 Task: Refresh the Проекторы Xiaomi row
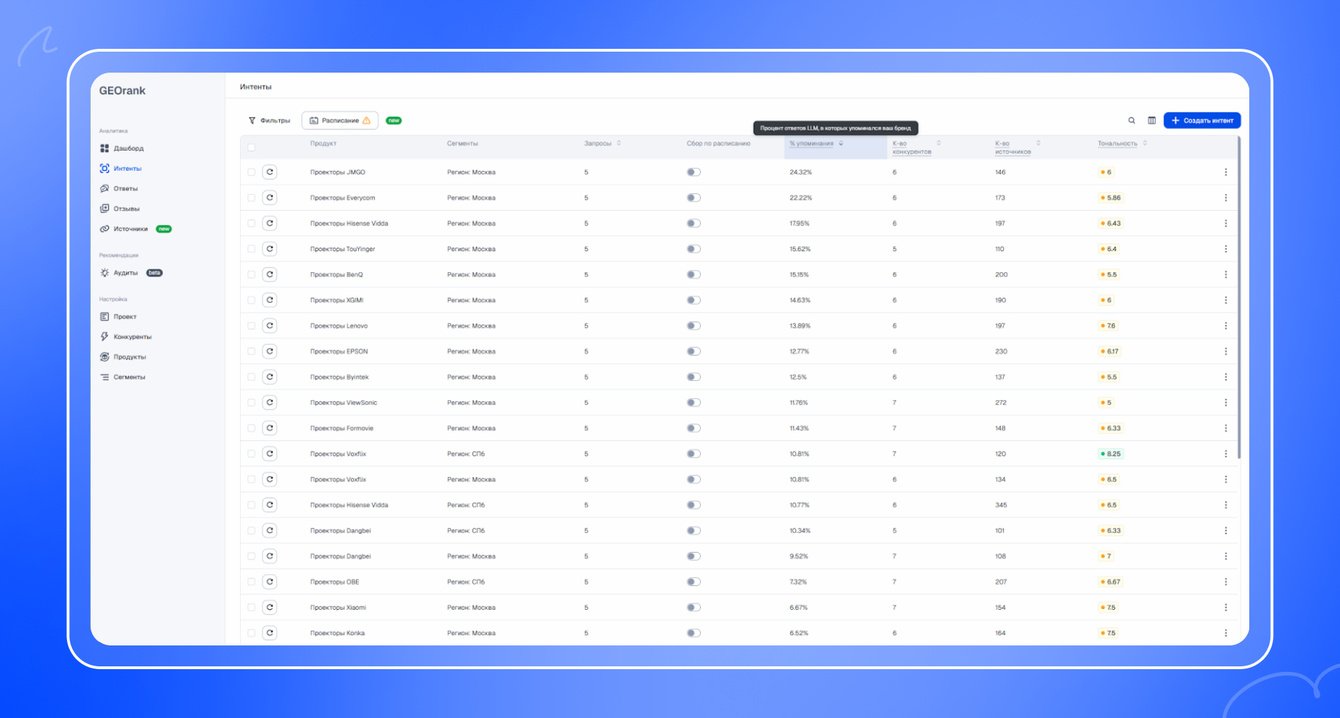click(x=269, y=607)
